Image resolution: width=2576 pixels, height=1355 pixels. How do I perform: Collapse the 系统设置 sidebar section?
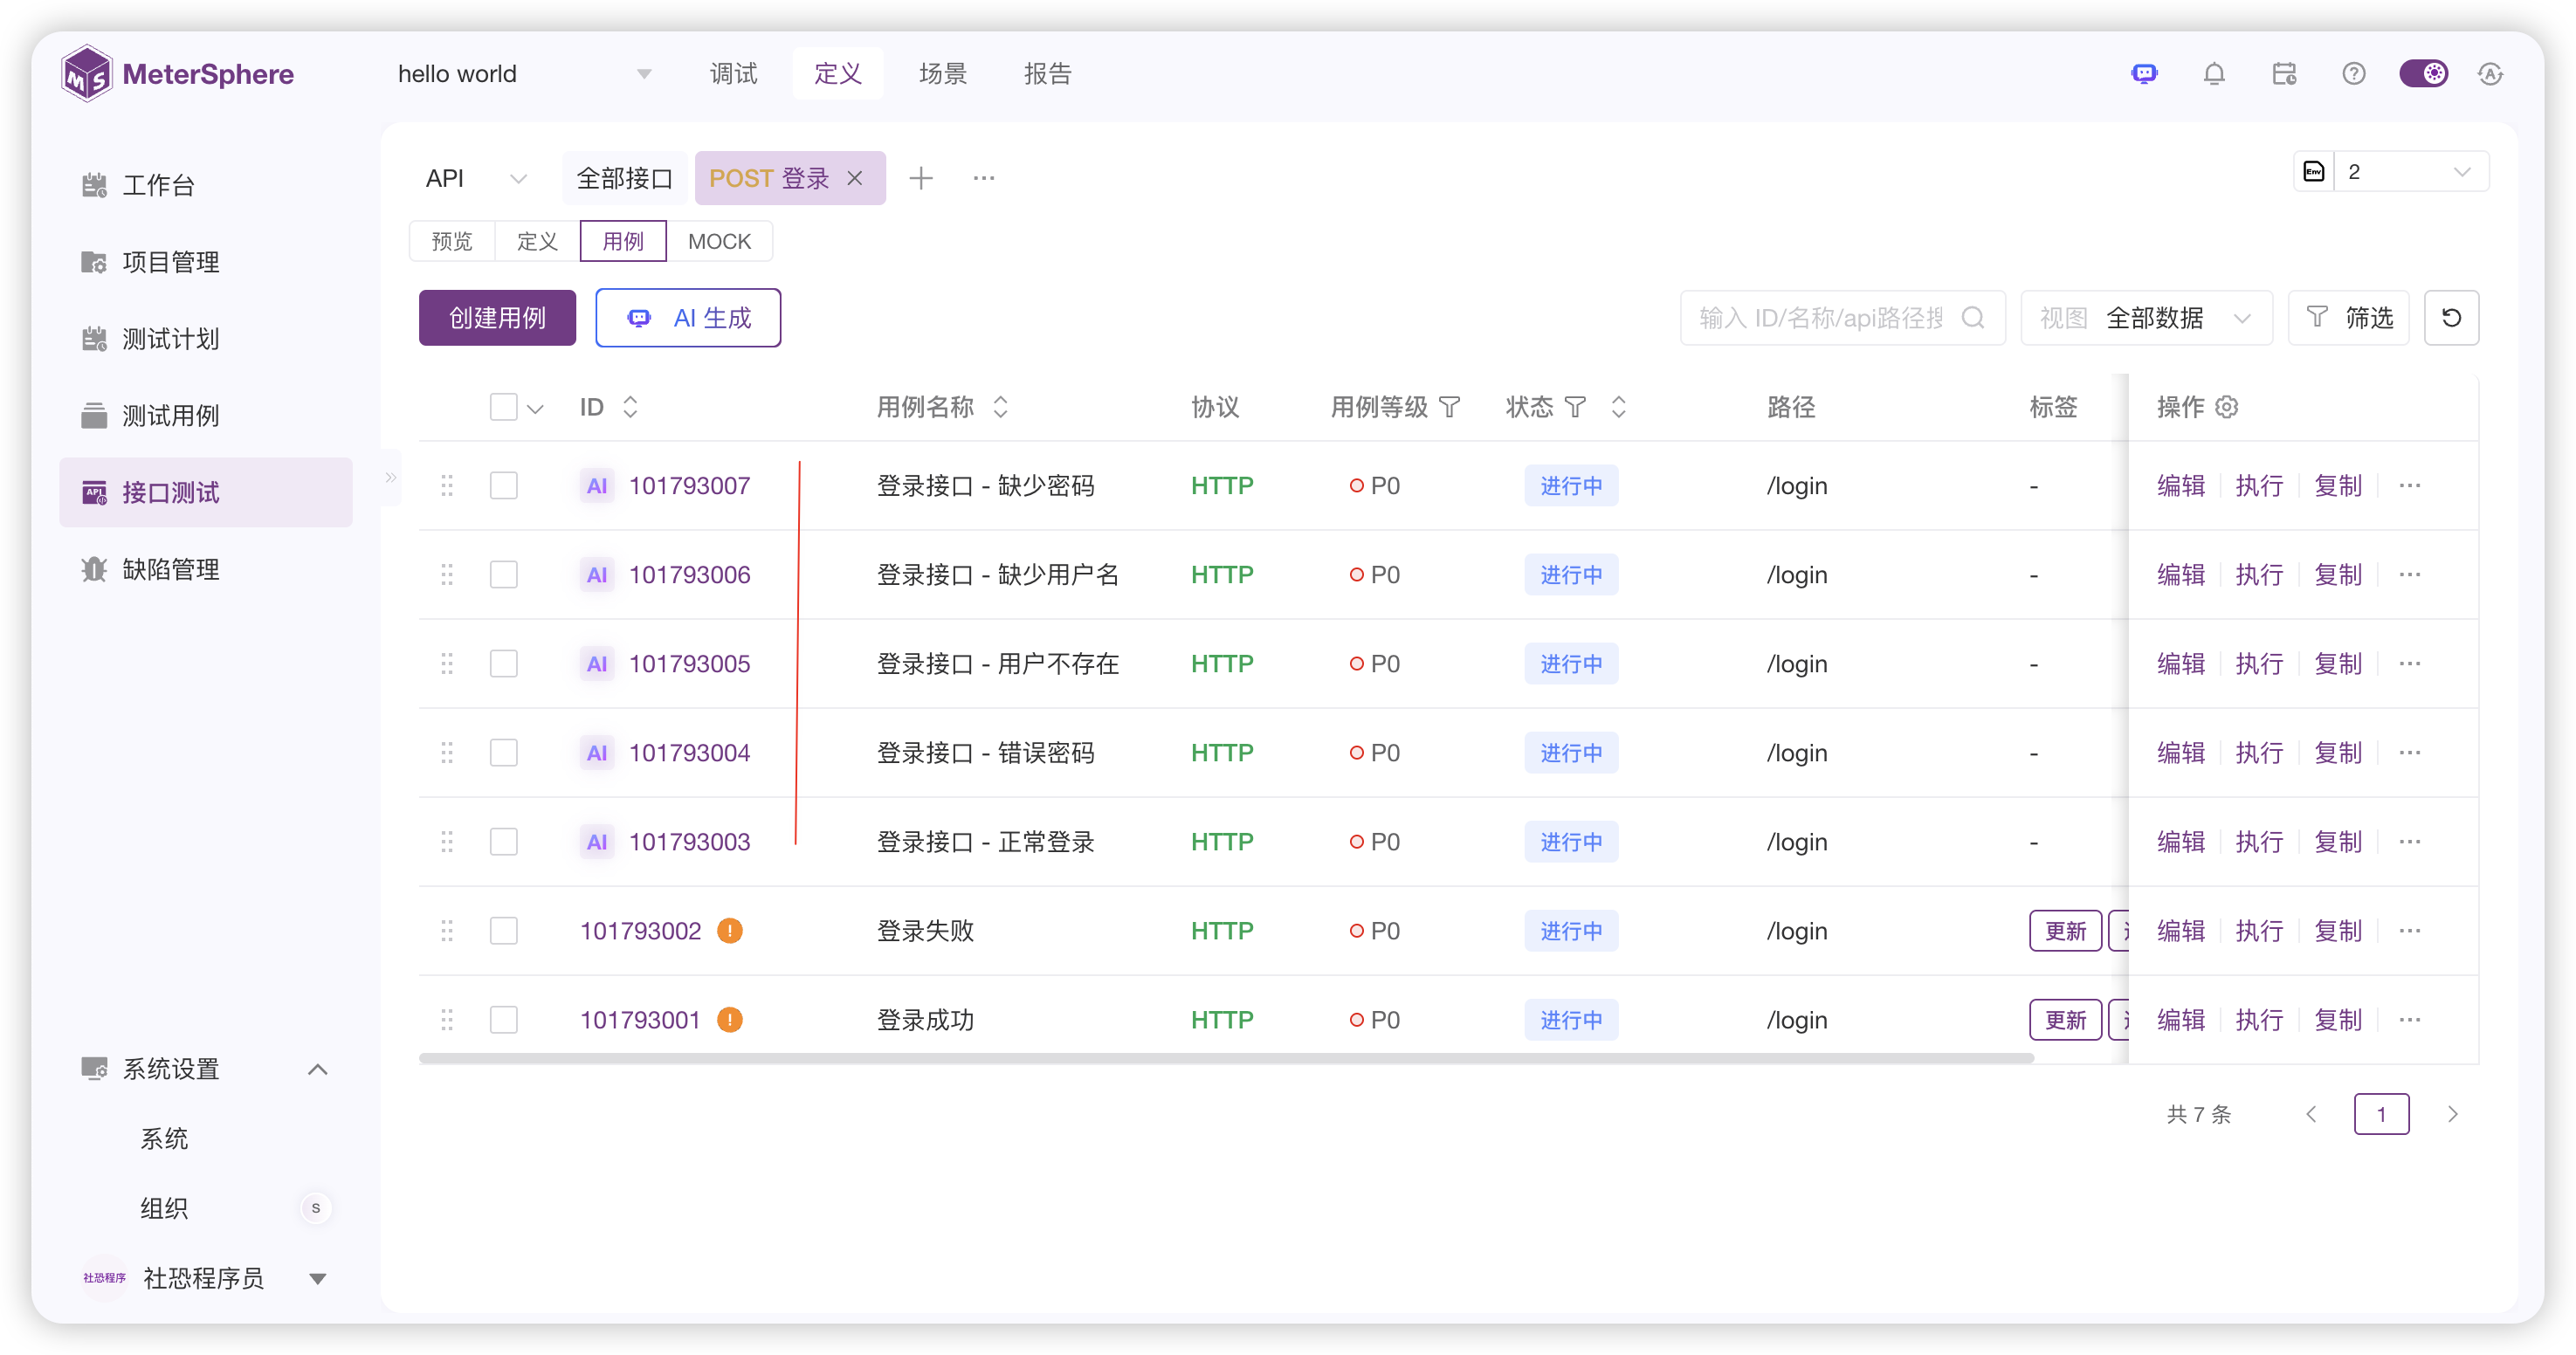tap(318, 1069)
